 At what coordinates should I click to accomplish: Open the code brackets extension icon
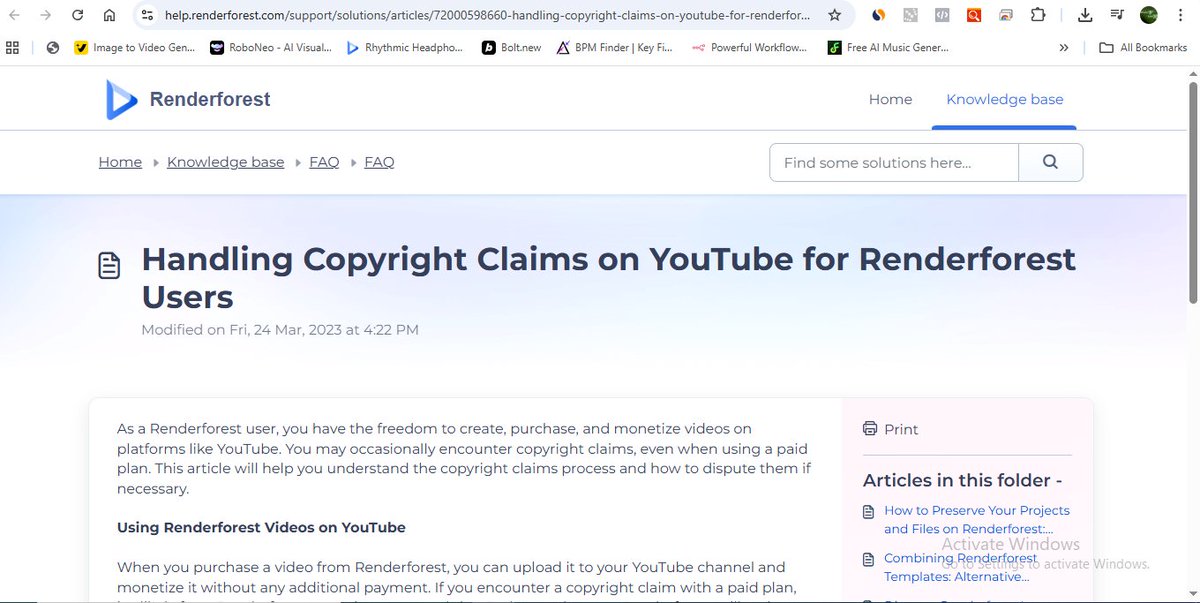pos(941,15)
